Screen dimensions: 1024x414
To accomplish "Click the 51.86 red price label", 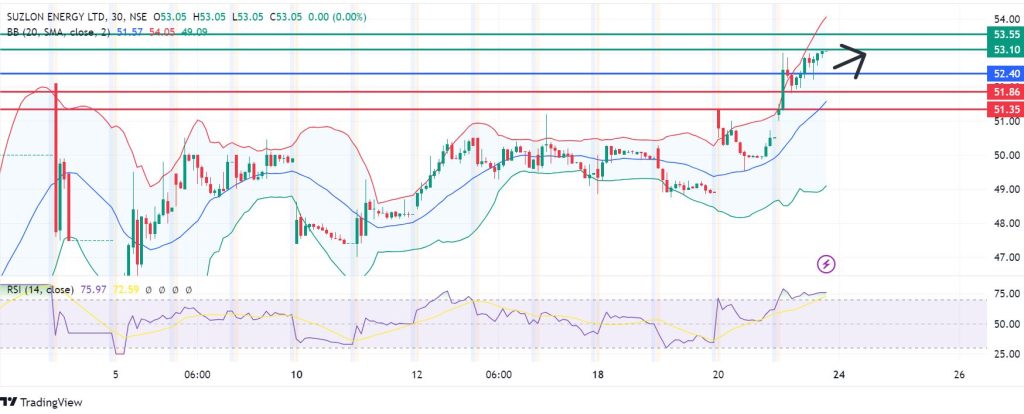I will [x=1006, y=92].
